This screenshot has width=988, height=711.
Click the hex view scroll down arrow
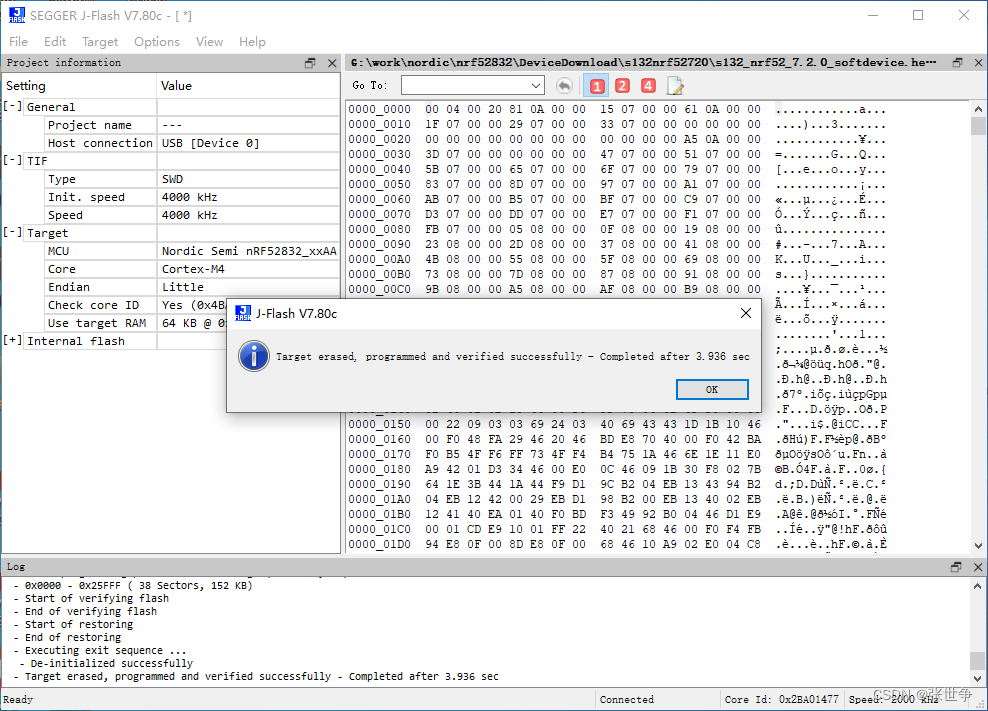tap(978, 546)
